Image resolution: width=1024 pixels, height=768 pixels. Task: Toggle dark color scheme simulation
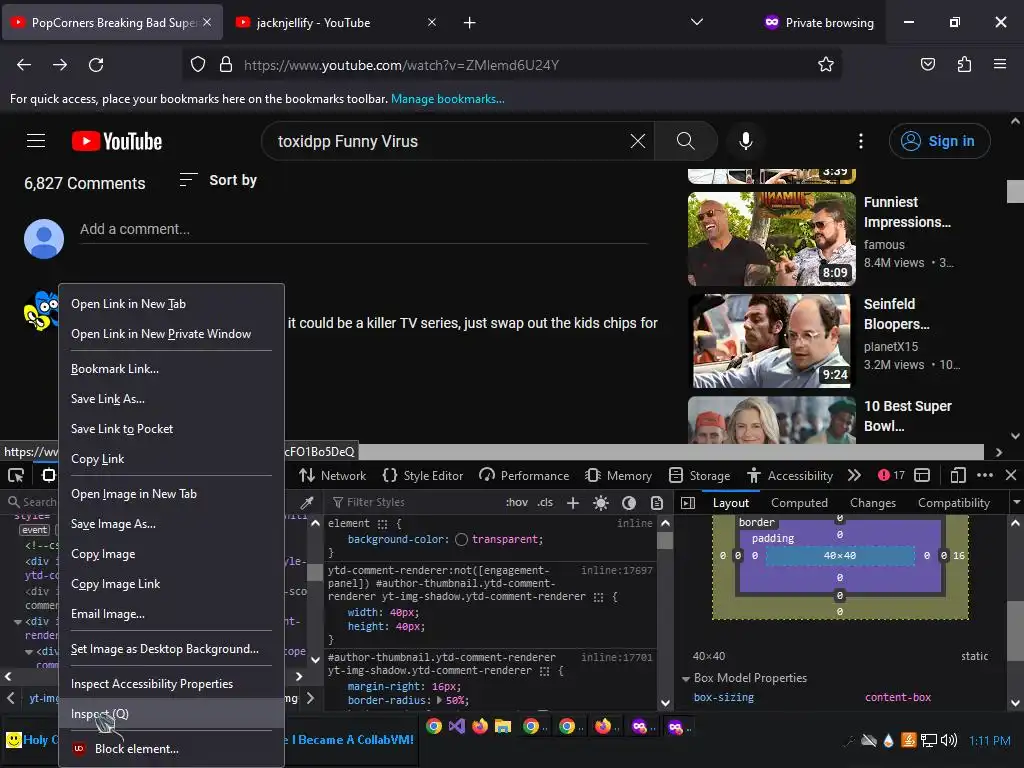[x=629, y=502]
